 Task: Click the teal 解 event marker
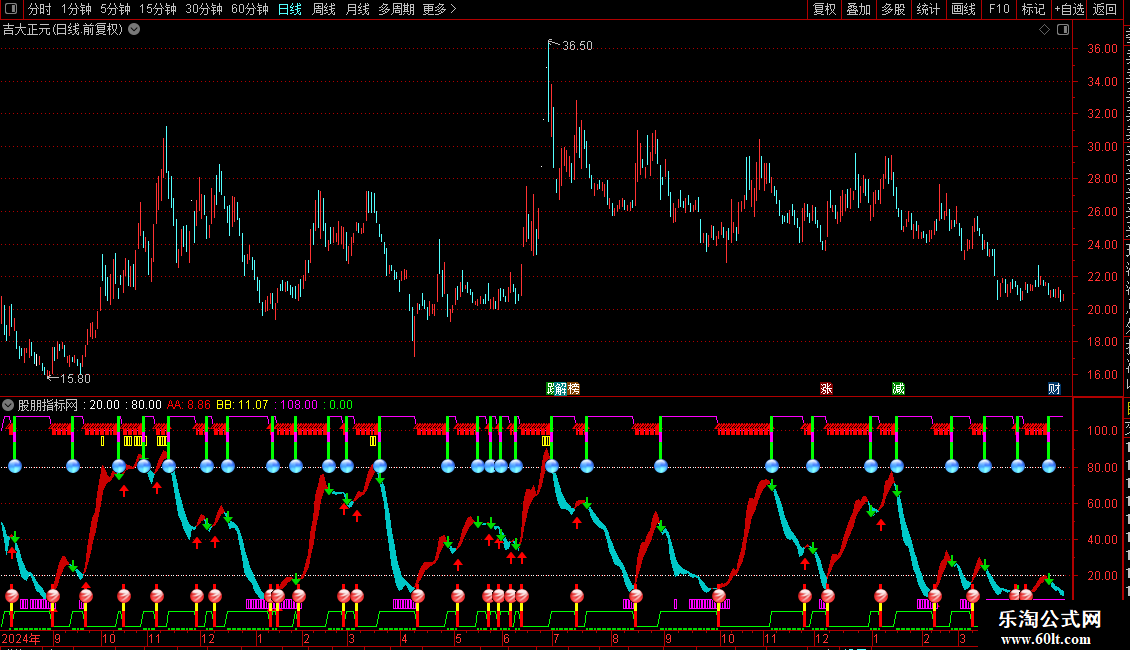click(562, 389)
